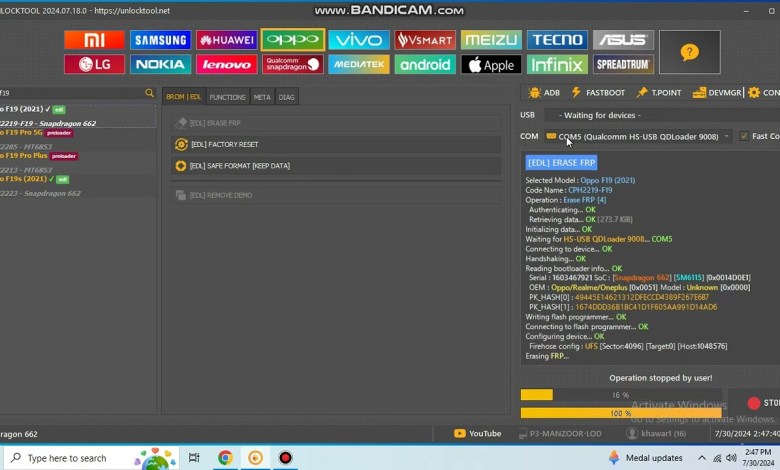Switch to the META tab
Viewport: 780px width, 470px height.
(x=262, y=97)
